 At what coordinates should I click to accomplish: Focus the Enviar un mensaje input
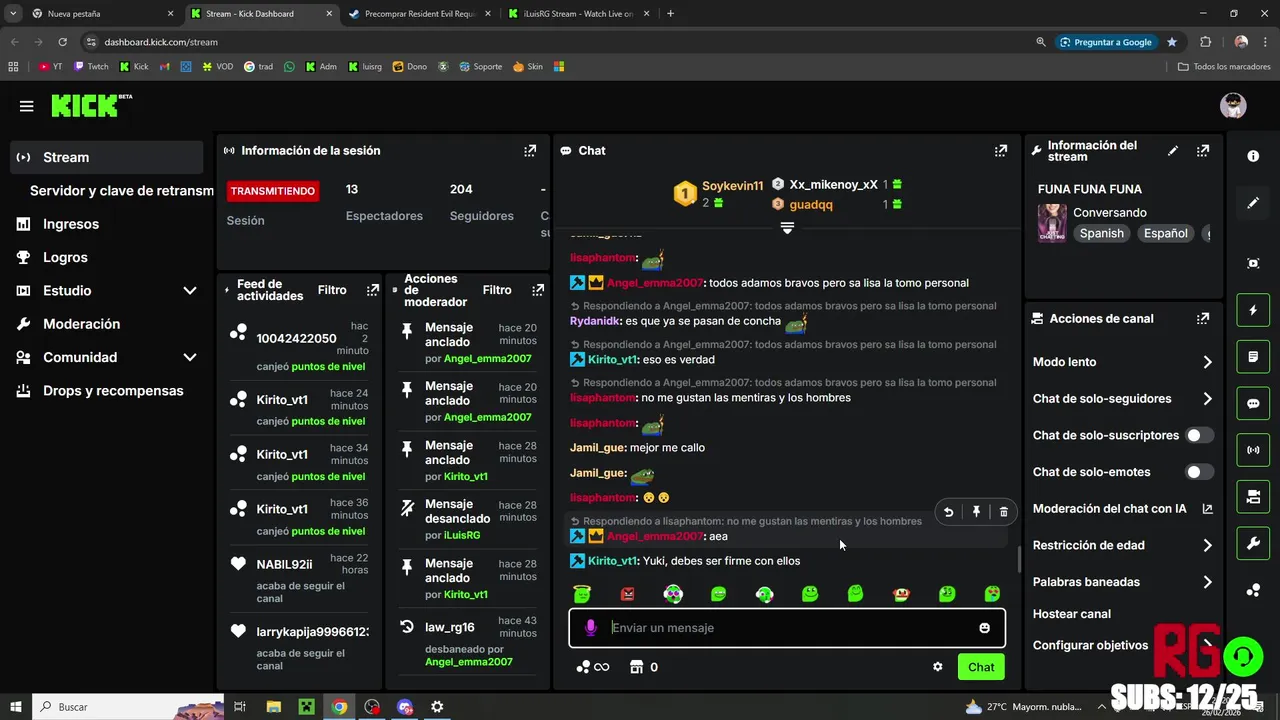coord(787,628)
